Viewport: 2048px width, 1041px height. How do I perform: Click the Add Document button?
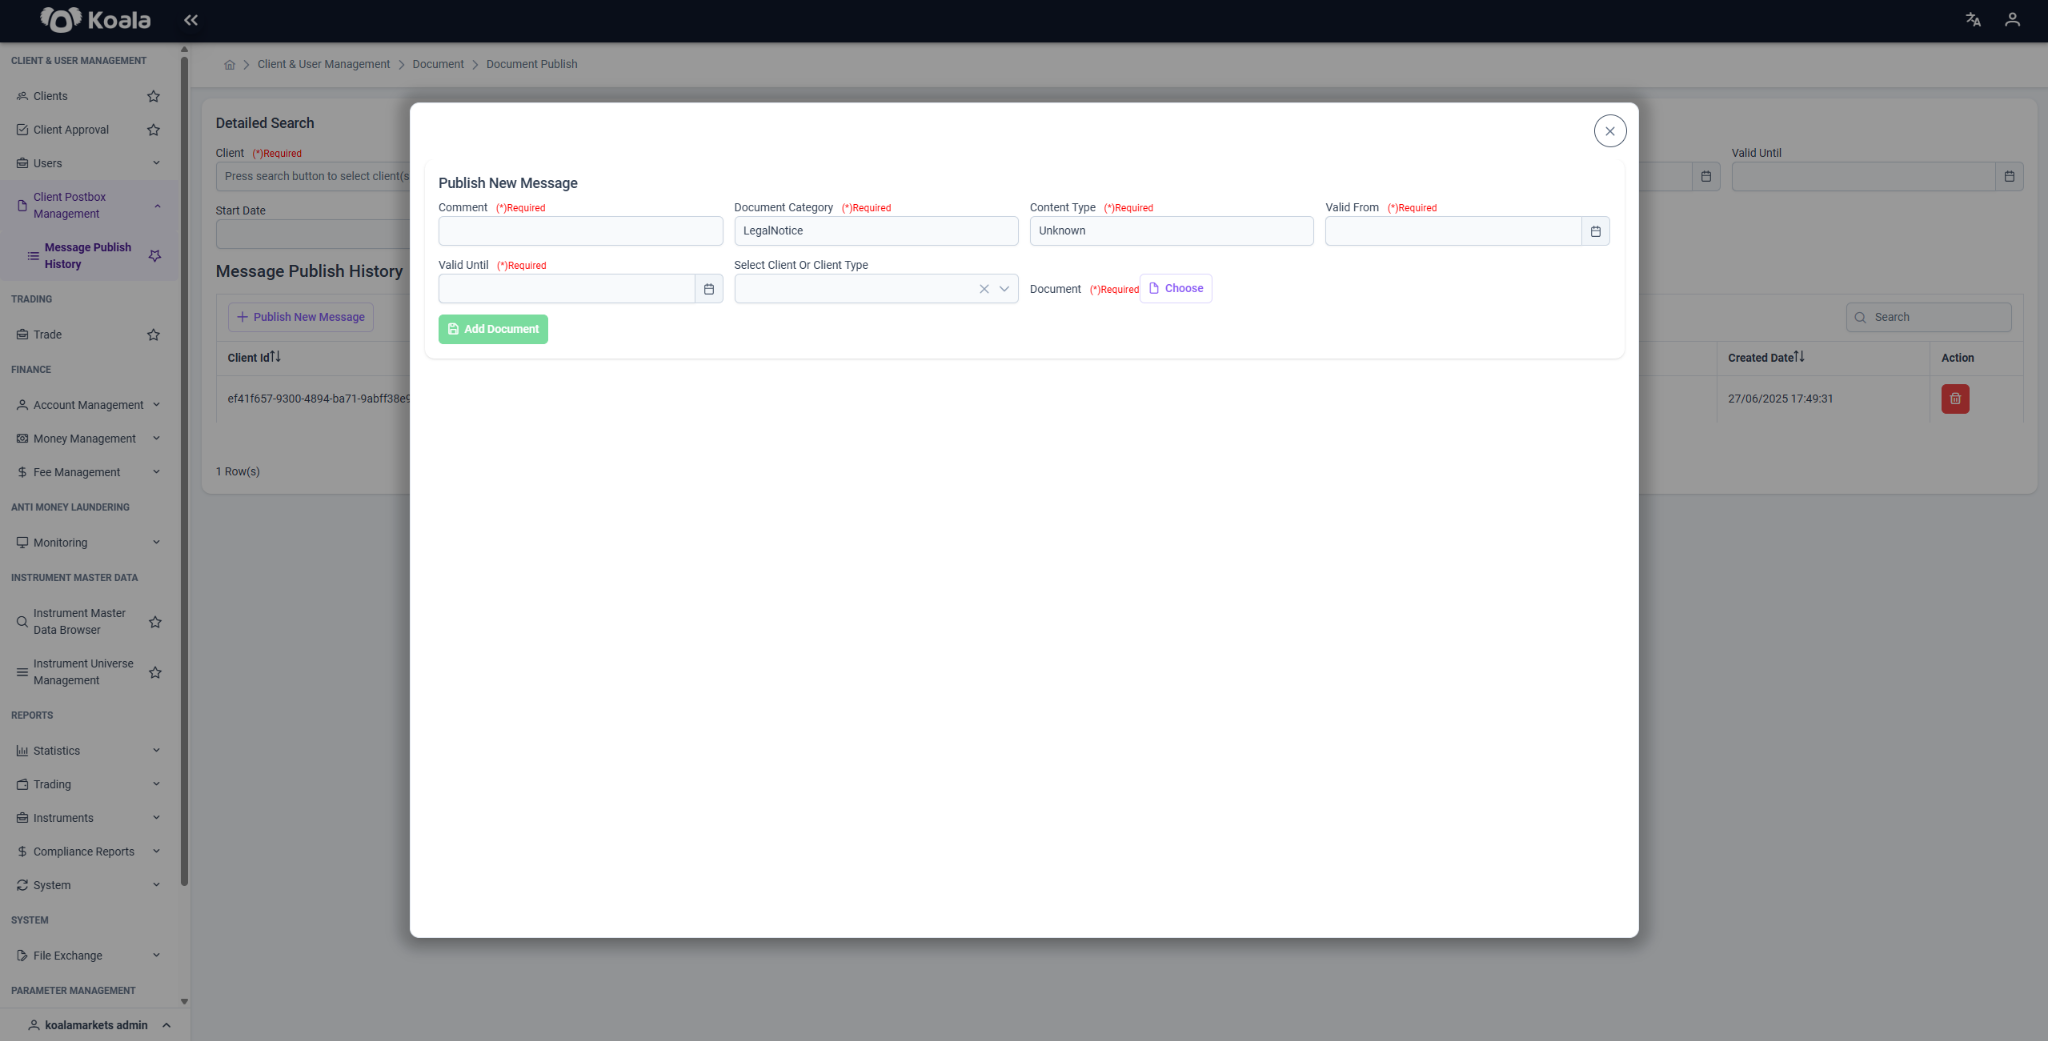coord(493,329)
